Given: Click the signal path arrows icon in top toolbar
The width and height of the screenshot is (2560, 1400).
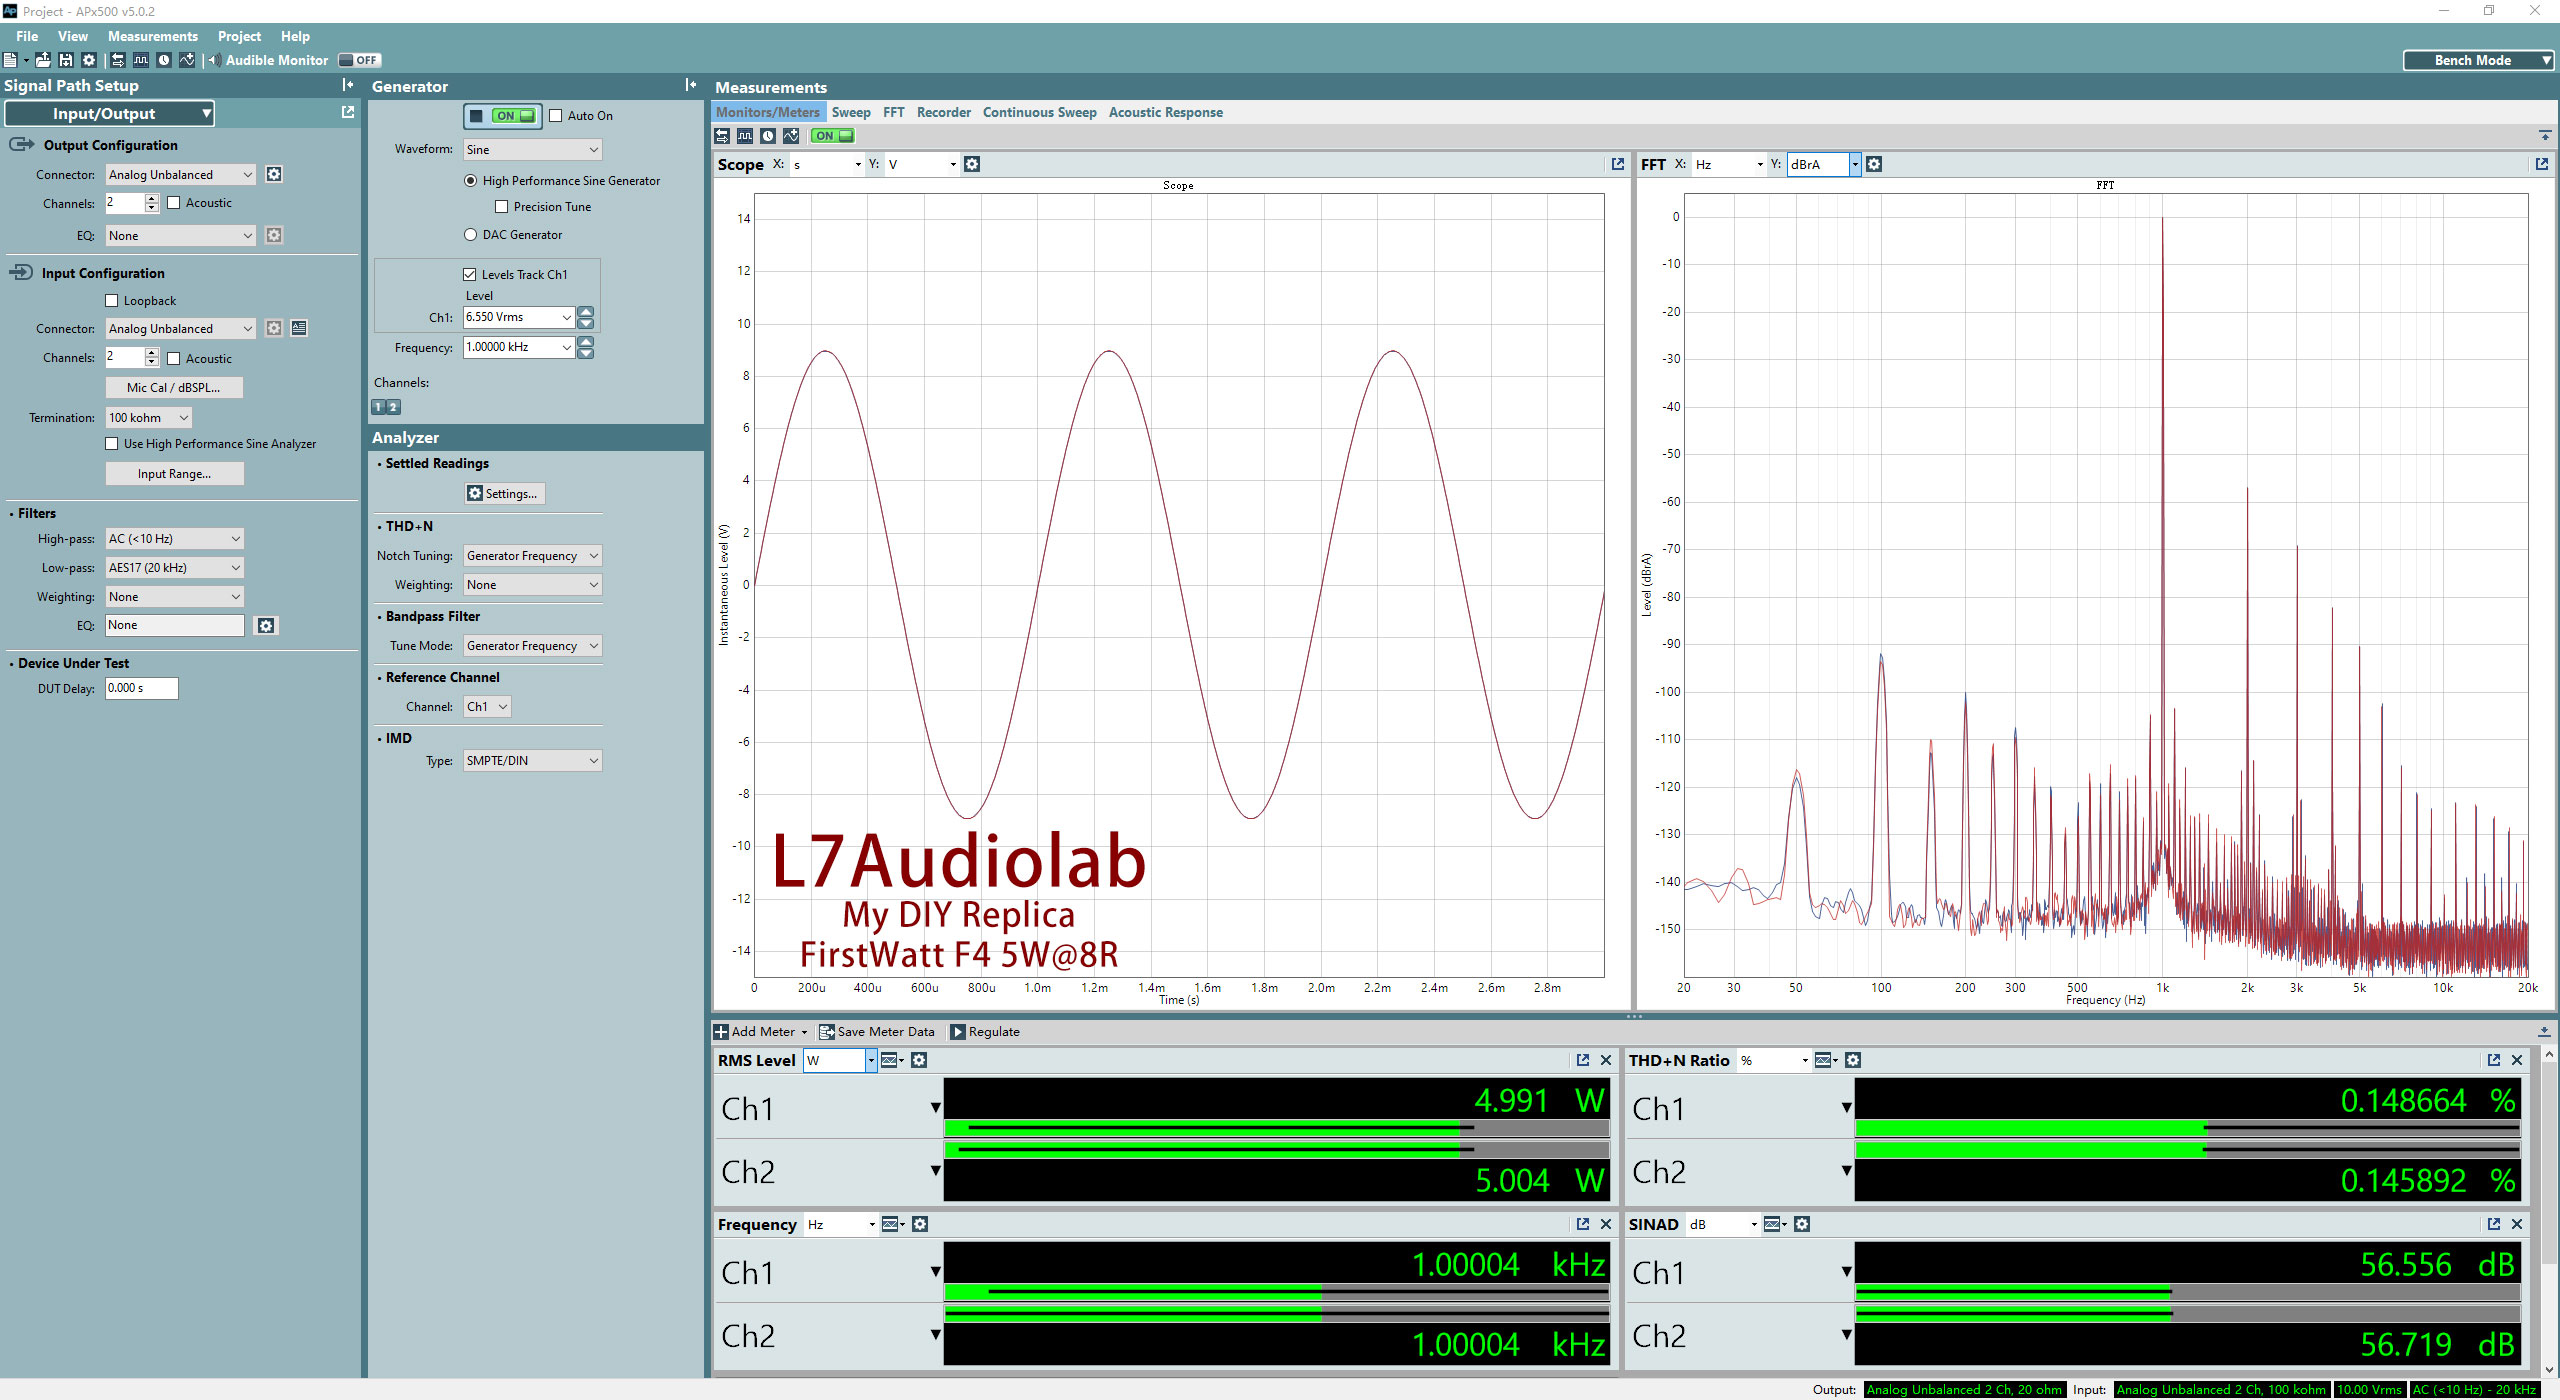Looking at the screenshot, I should (x=118, y=60).
